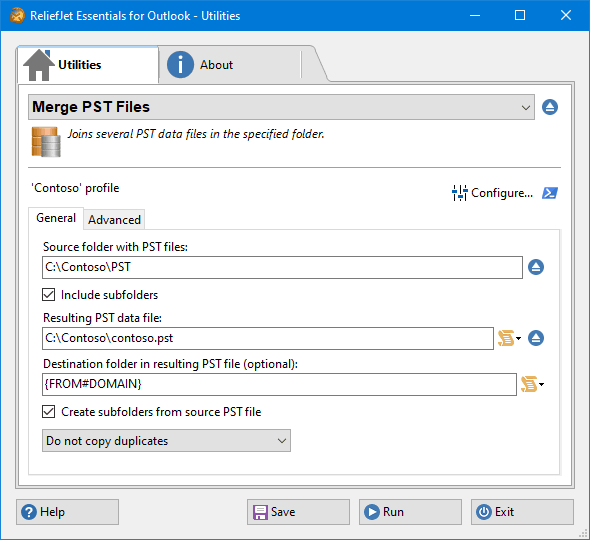
Task: Open Help with the Help button
Action: coord(67,512)
